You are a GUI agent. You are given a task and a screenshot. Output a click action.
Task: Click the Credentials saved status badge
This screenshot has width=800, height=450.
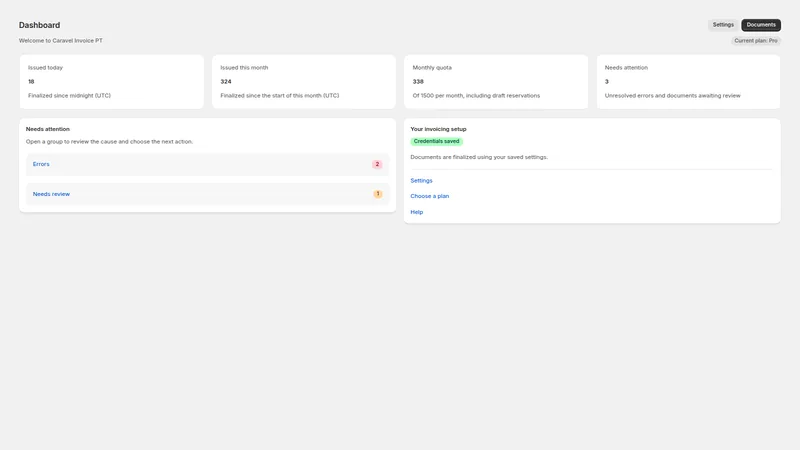(436, 141)
